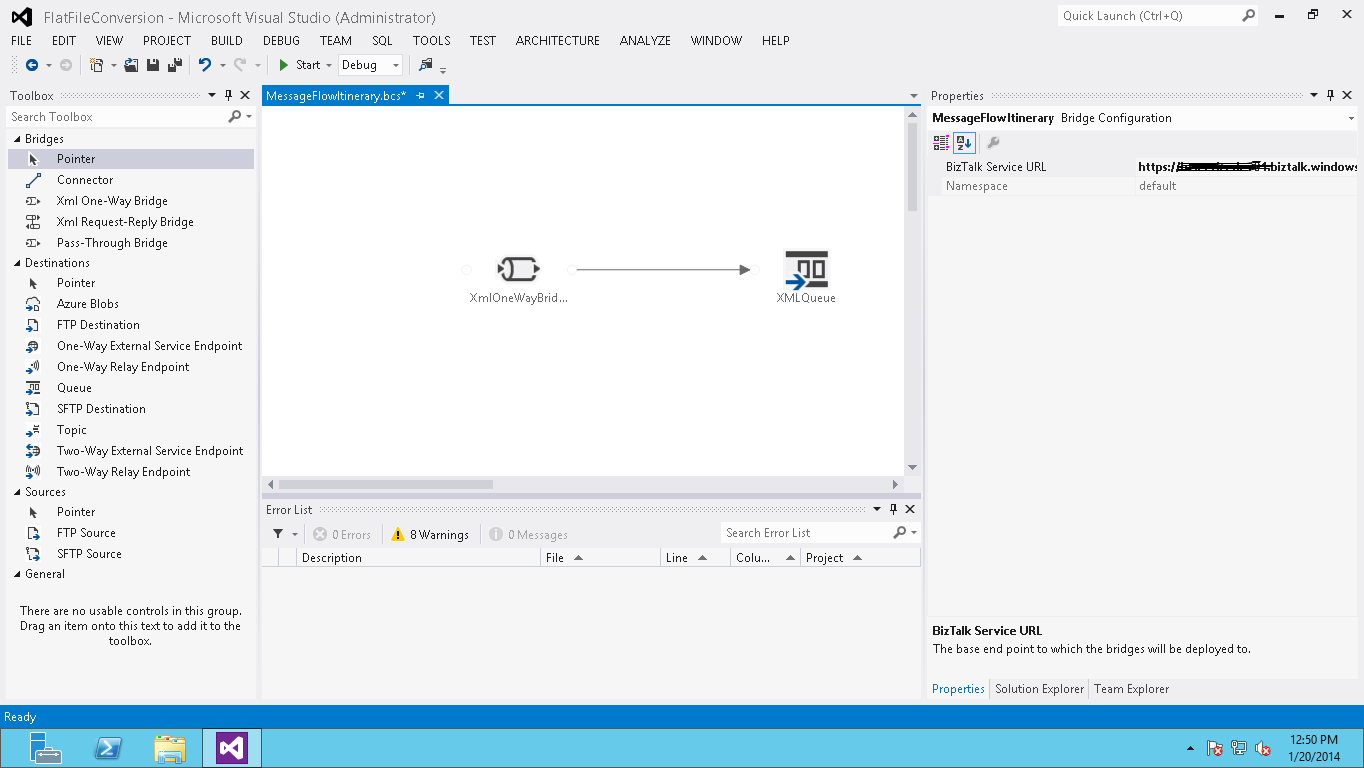This screenshot has height=768, width=1364.
Task: Toggle auto-hide pin on Error List
Action: tap(893, 510)
